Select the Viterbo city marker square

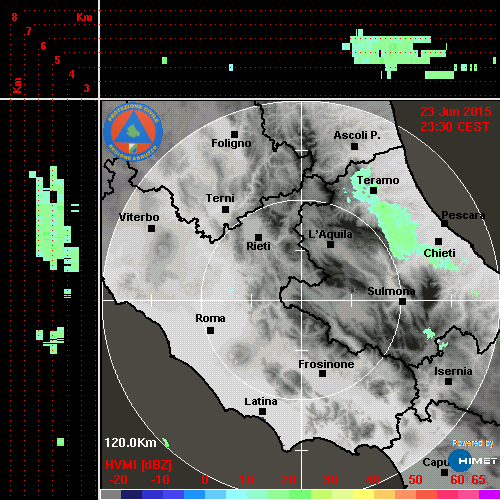coord(151,228)
